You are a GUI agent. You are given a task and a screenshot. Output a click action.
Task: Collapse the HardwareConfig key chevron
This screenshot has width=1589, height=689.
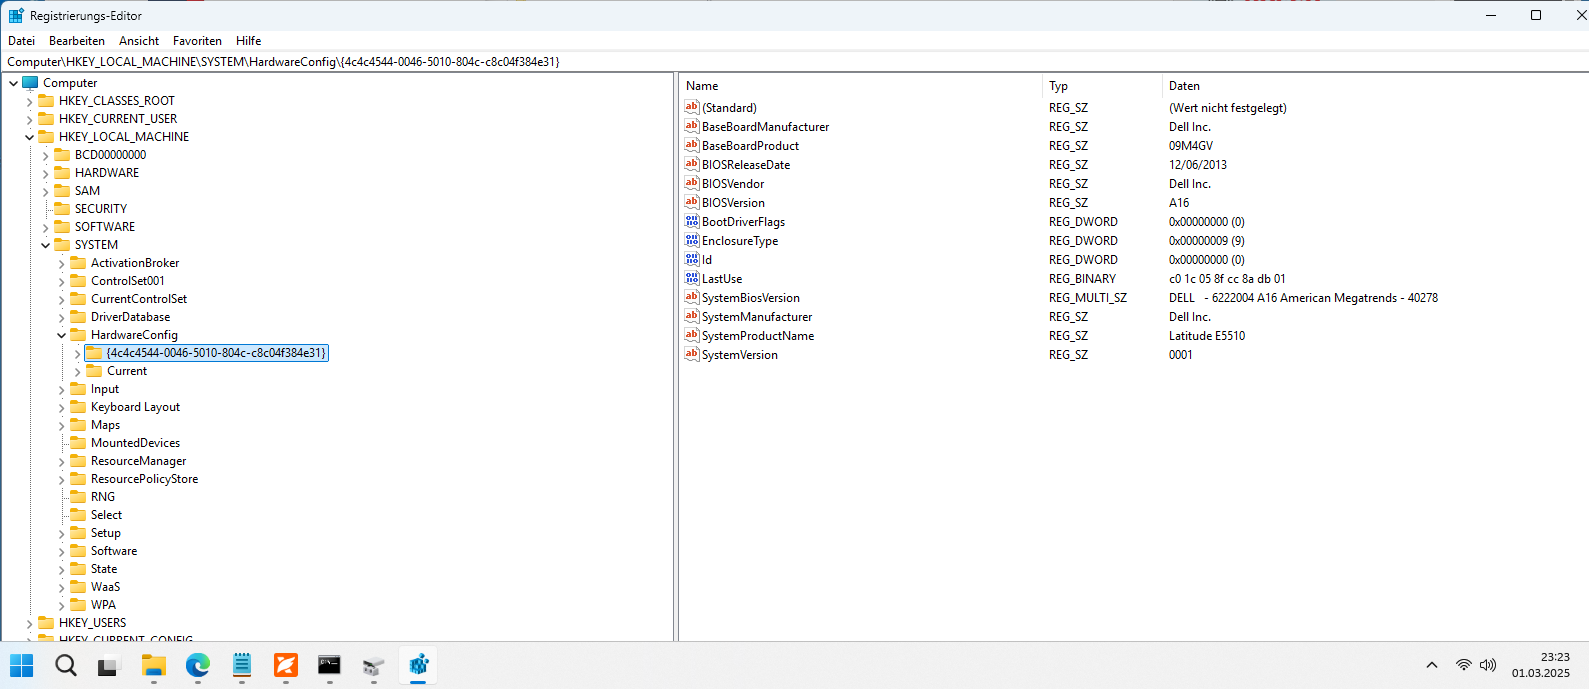61,335
